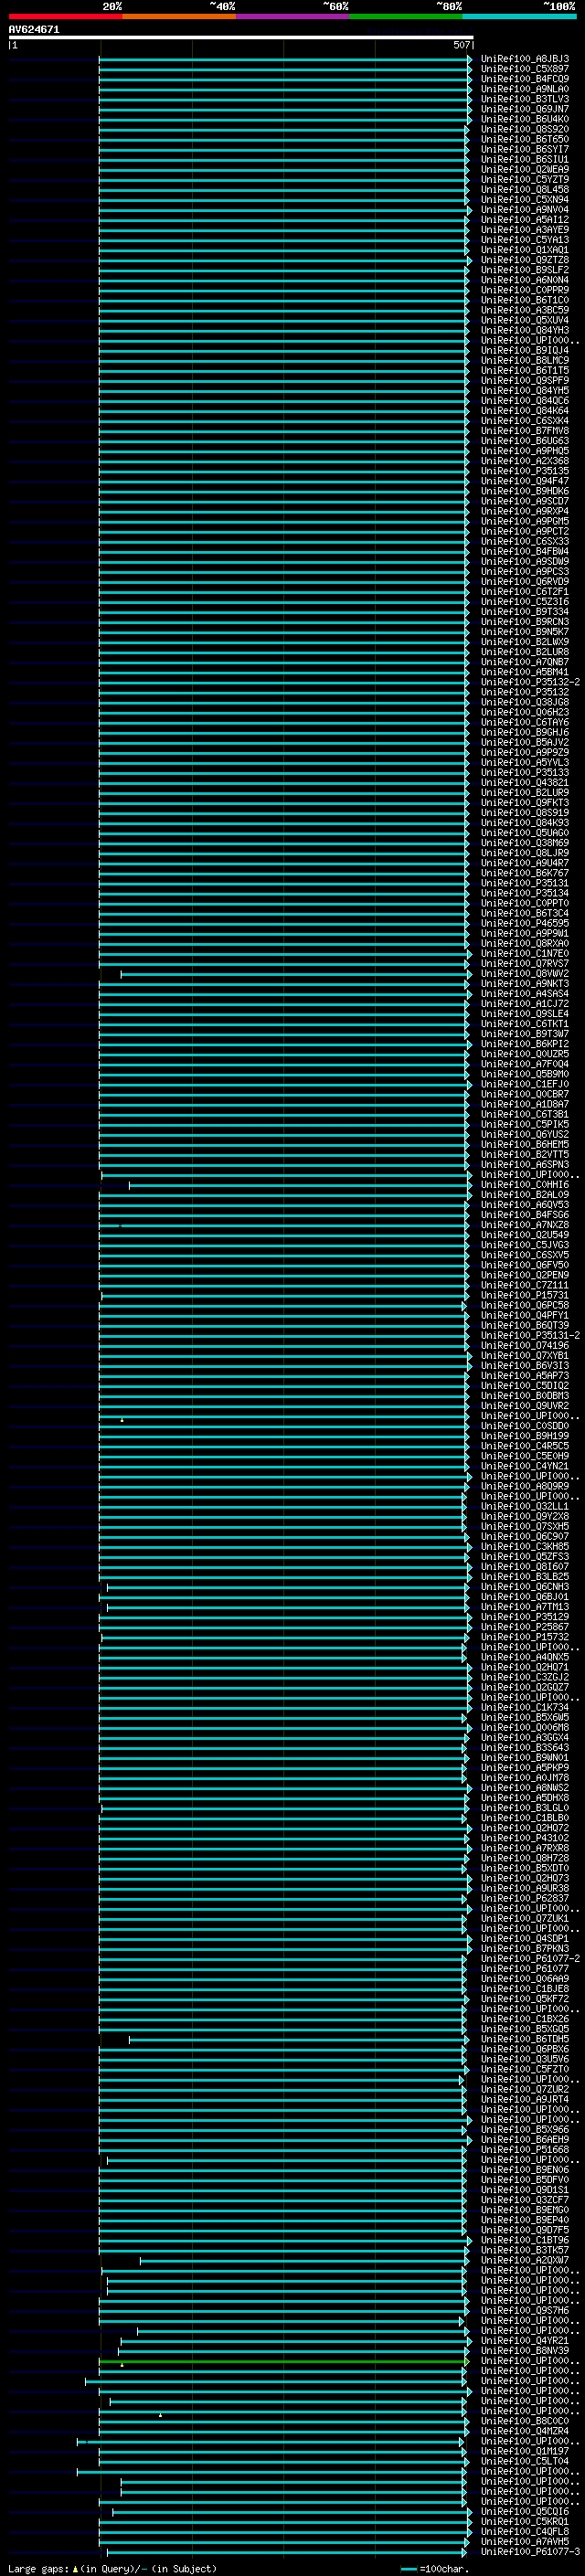585x2576 pixels.
Task: Click hit label UniRef100_A3BC59
Action: tap(525, 310)
